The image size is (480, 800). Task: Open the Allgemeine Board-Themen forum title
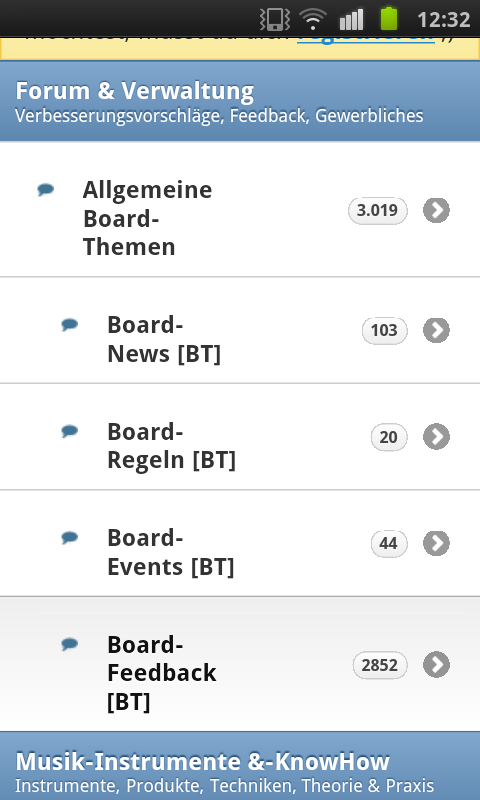[147, 218]
